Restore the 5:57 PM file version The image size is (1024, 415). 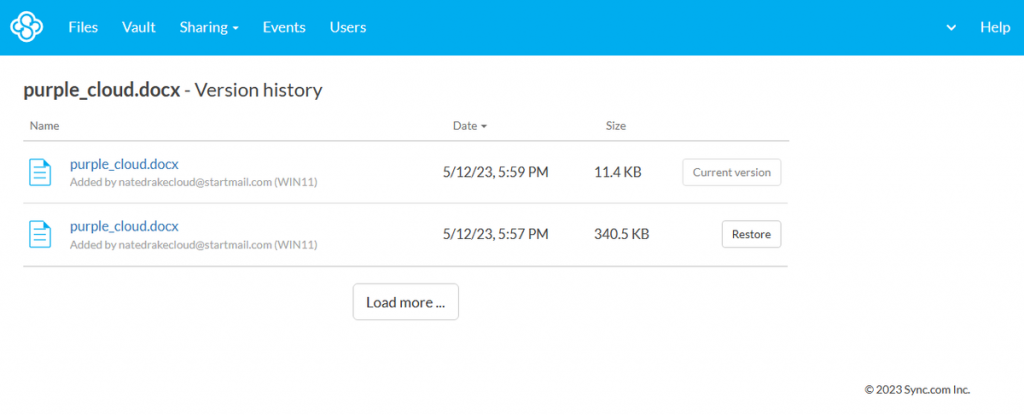pos(751,234)
